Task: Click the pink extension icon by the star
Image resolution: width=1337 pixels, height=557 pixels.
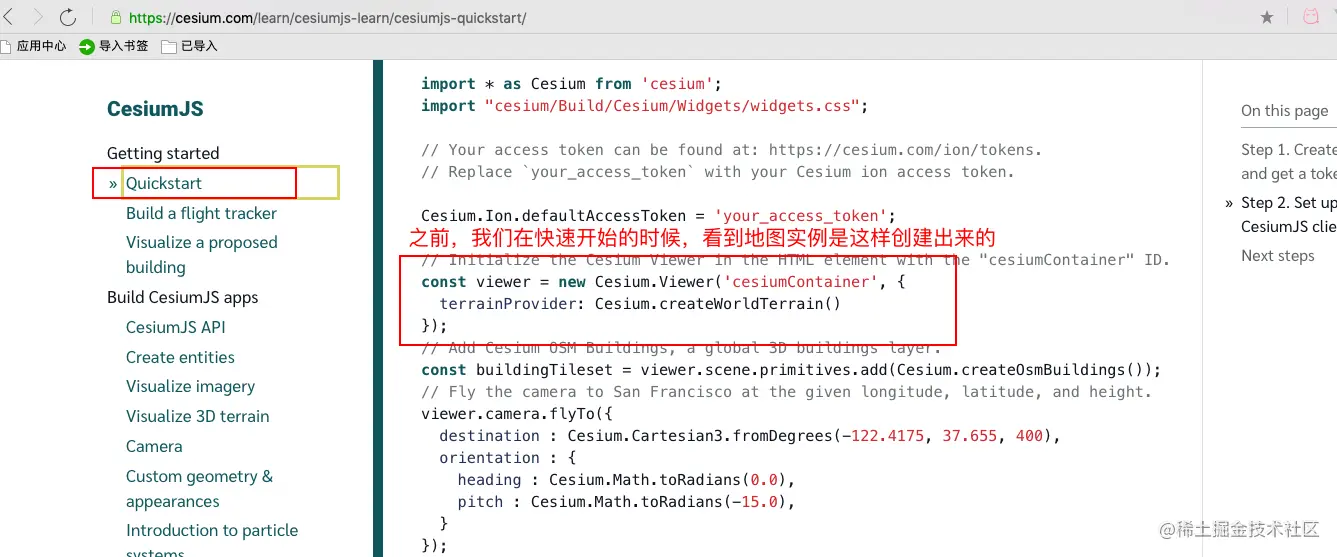Action: (1310, 17)
